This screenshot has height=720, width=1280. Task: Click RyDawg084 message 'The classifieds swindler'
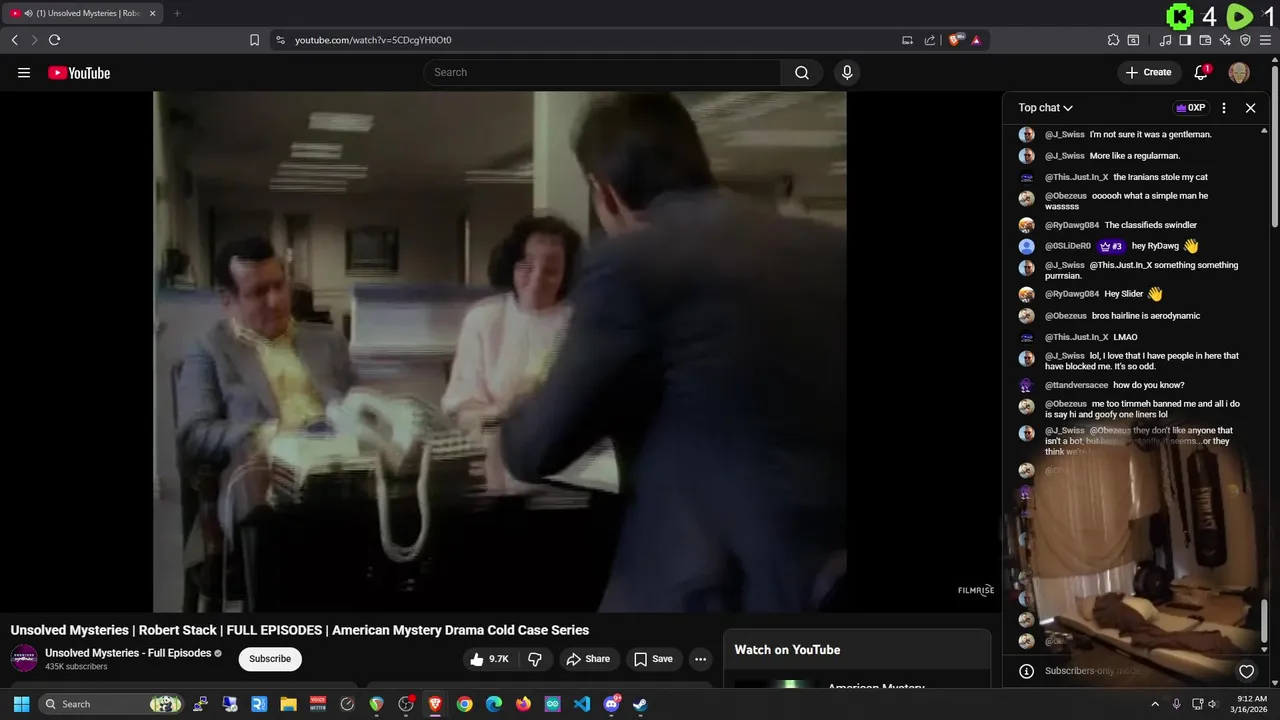(x=1151, y=225)
